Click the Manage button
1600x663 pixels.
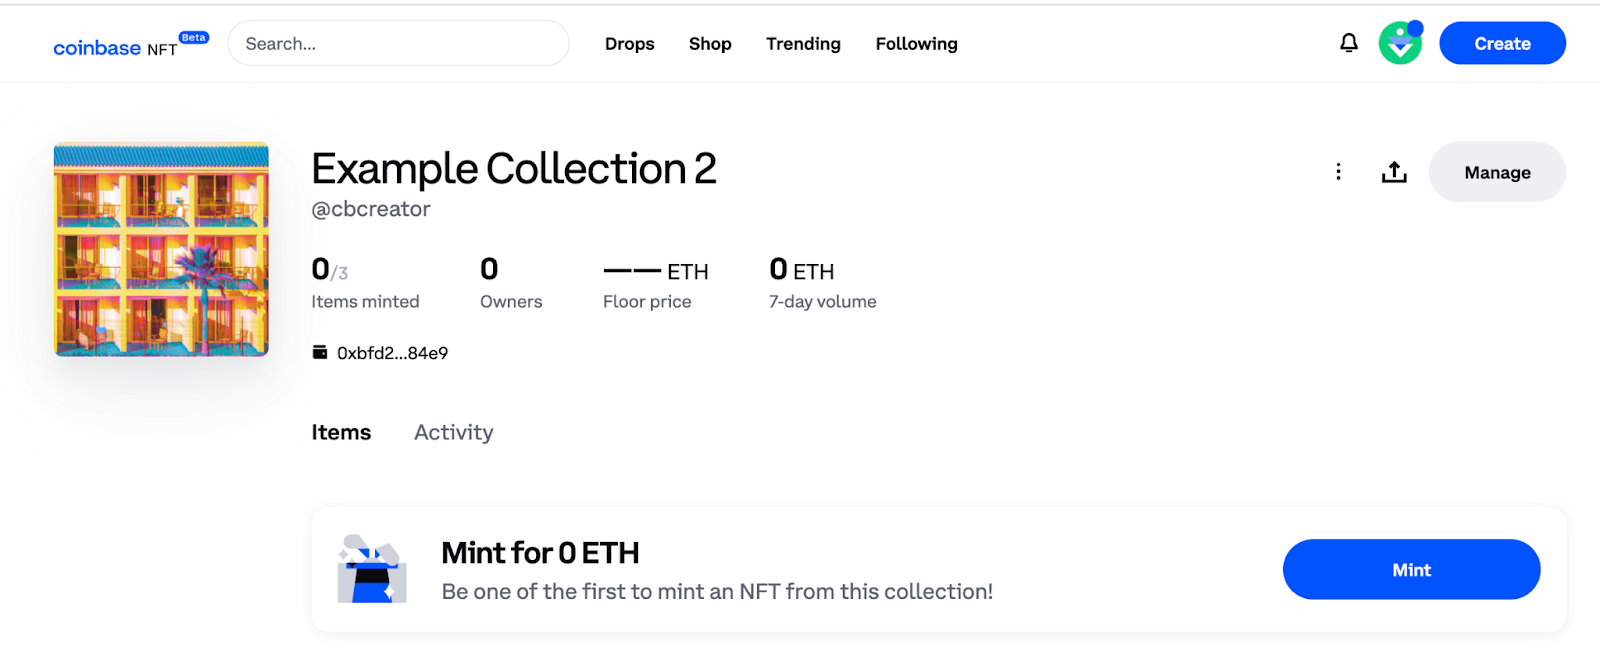[1497, 172]
